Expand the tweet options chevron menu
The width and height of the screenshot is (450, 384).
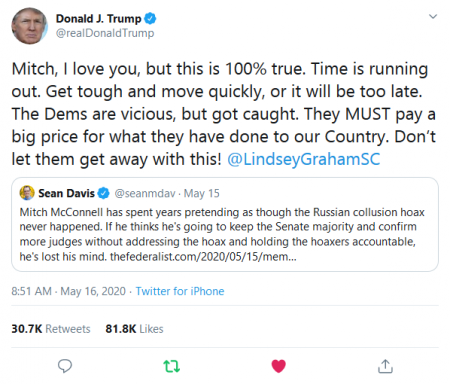tap(433, 16)
